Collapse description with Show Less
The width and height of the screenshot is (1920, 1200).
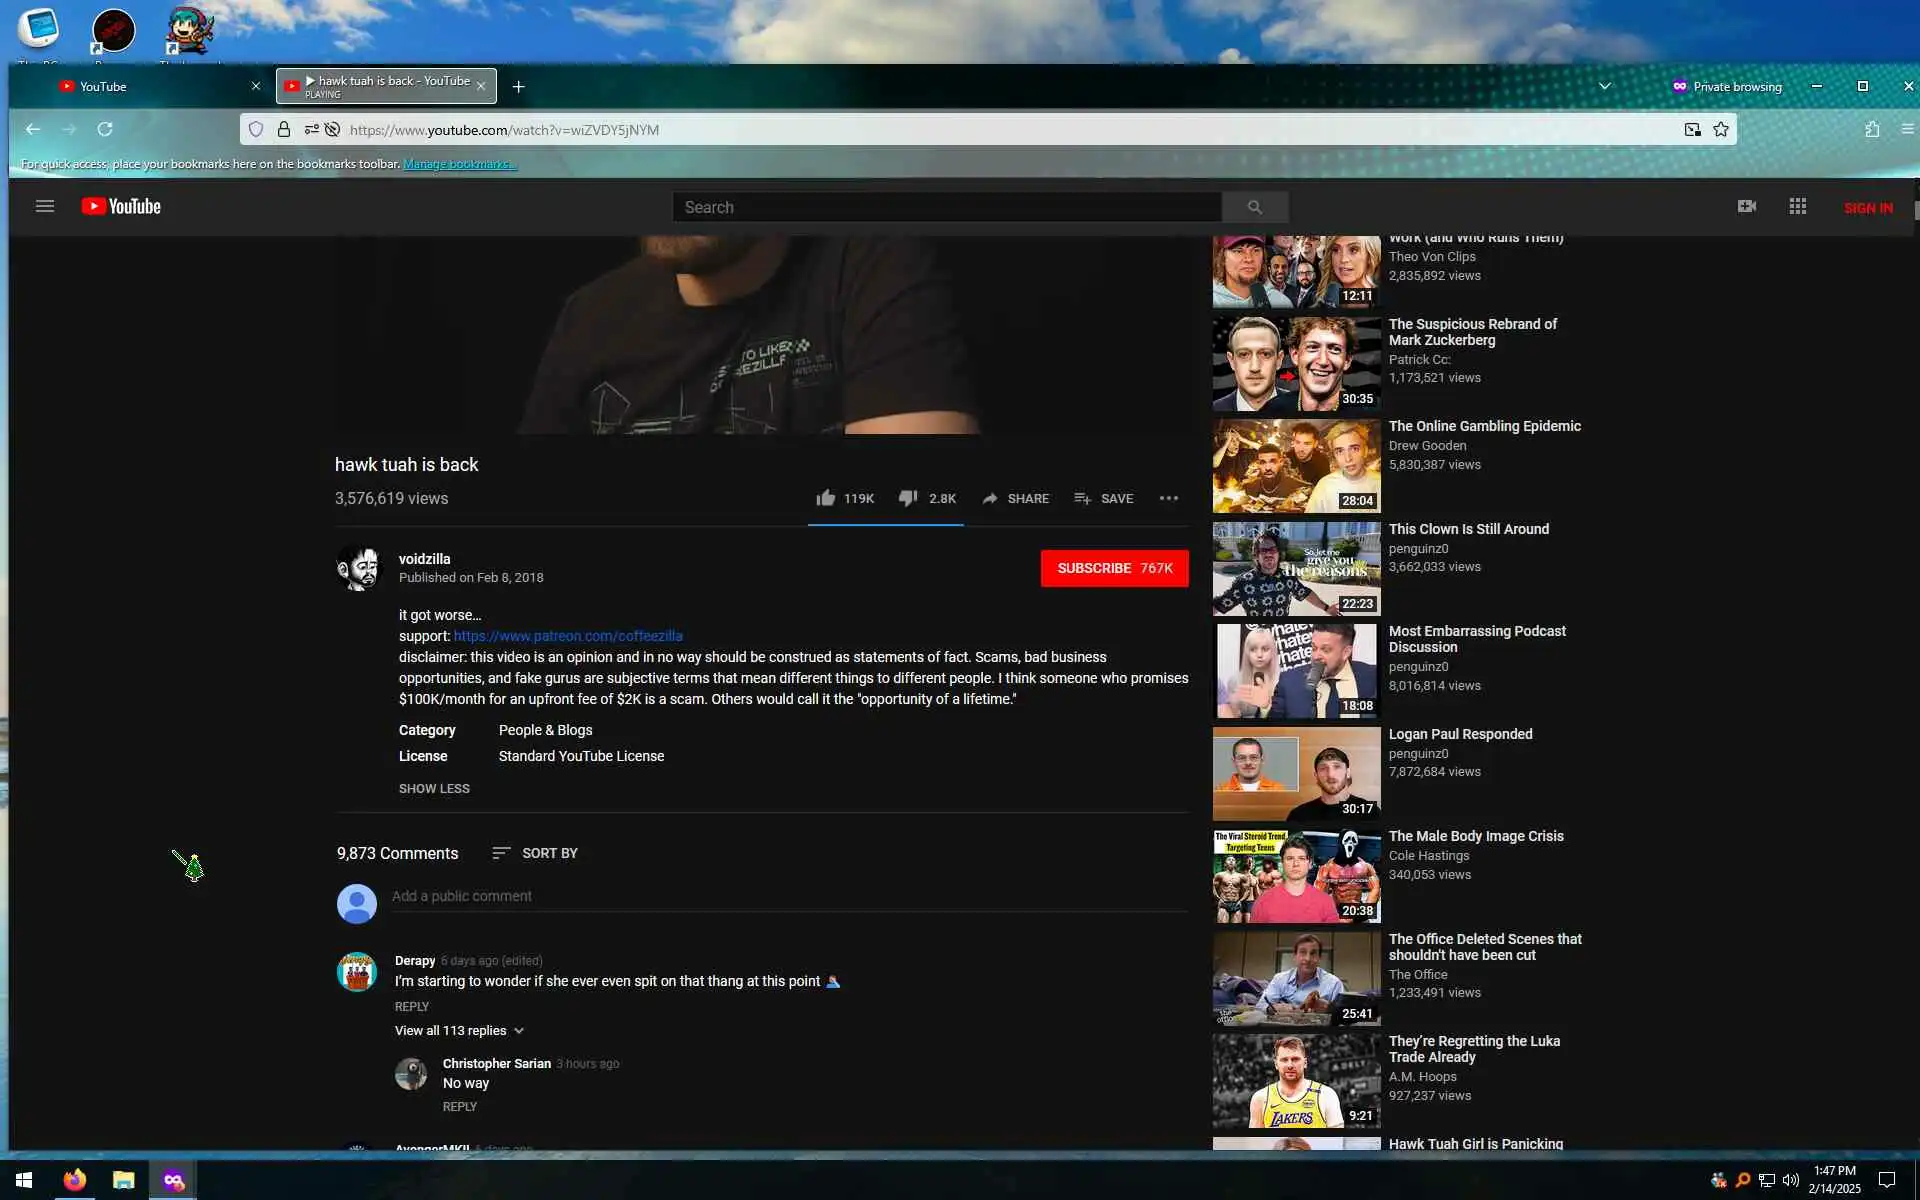point(434,789)
